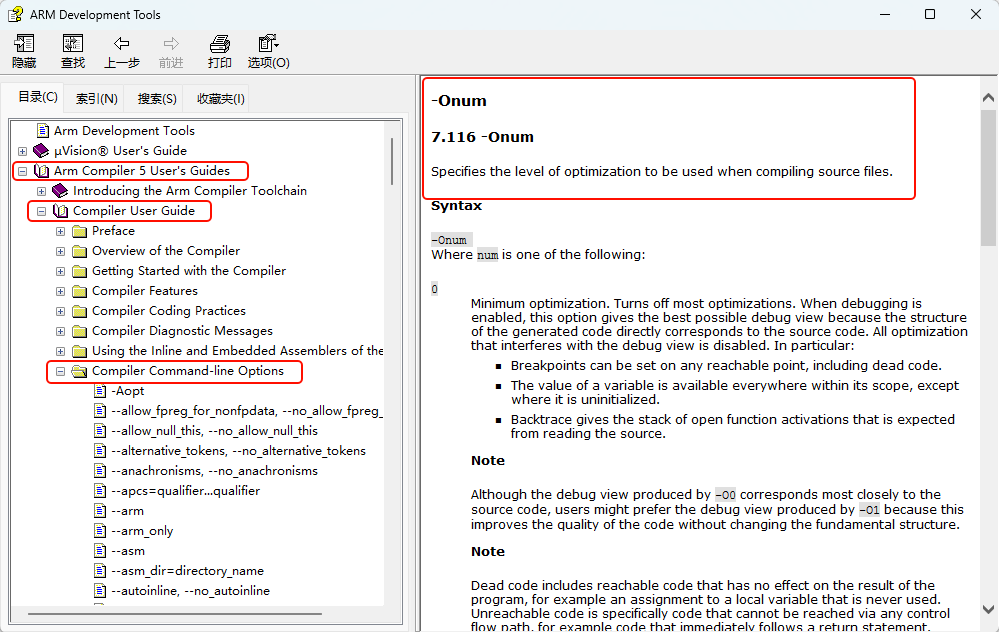This screenshot has width=999, height=632.
Task: Open Compiler Diagnostic Messages in the tree
Action: point(182,331)
